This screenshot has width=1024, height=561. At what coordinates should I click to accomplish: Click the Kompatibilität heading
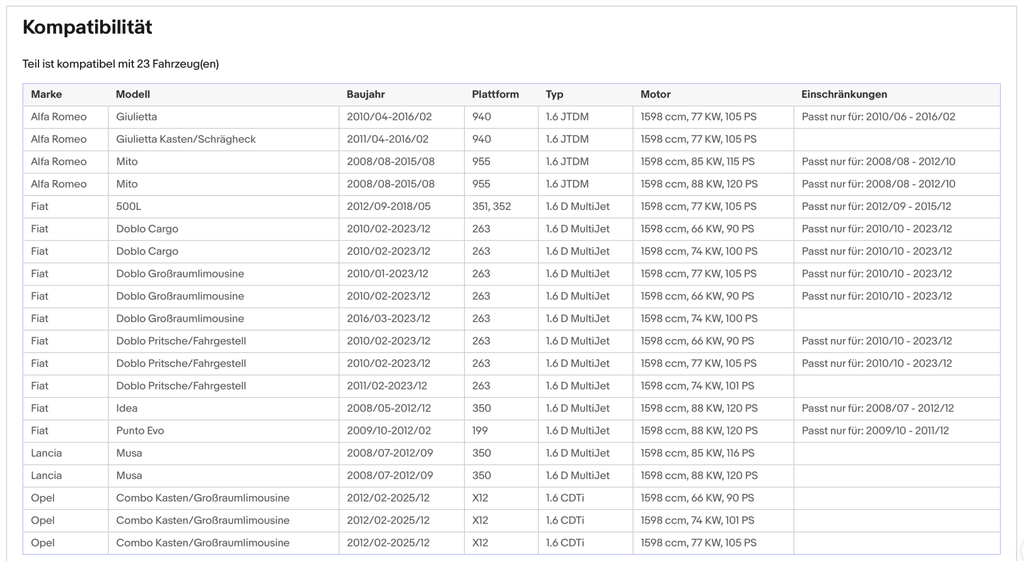click(88, 27)
